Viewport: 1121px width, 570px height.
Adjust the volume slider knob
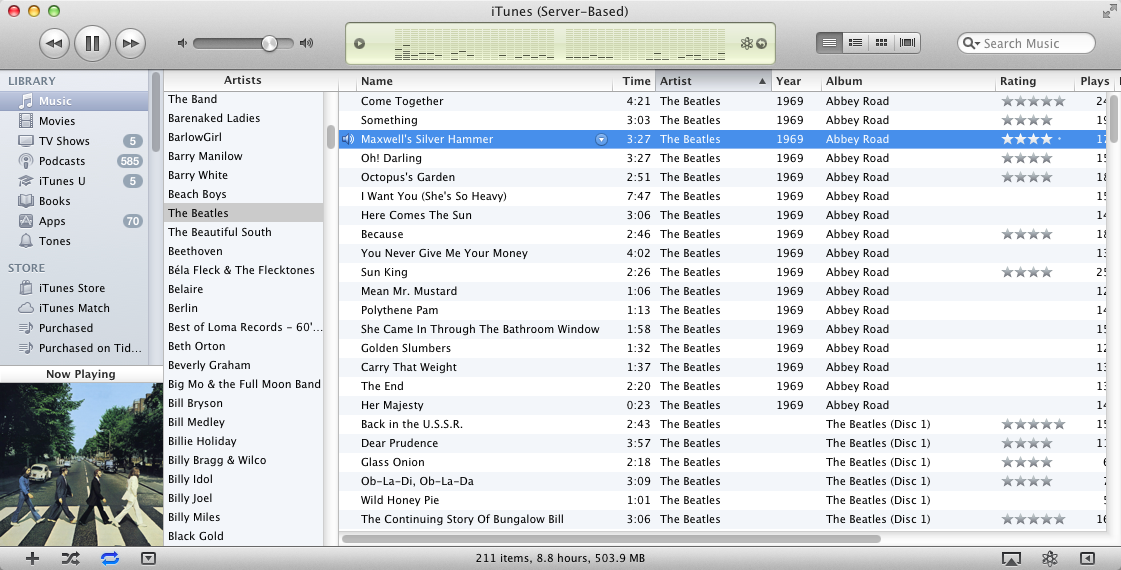coord(269,43)
